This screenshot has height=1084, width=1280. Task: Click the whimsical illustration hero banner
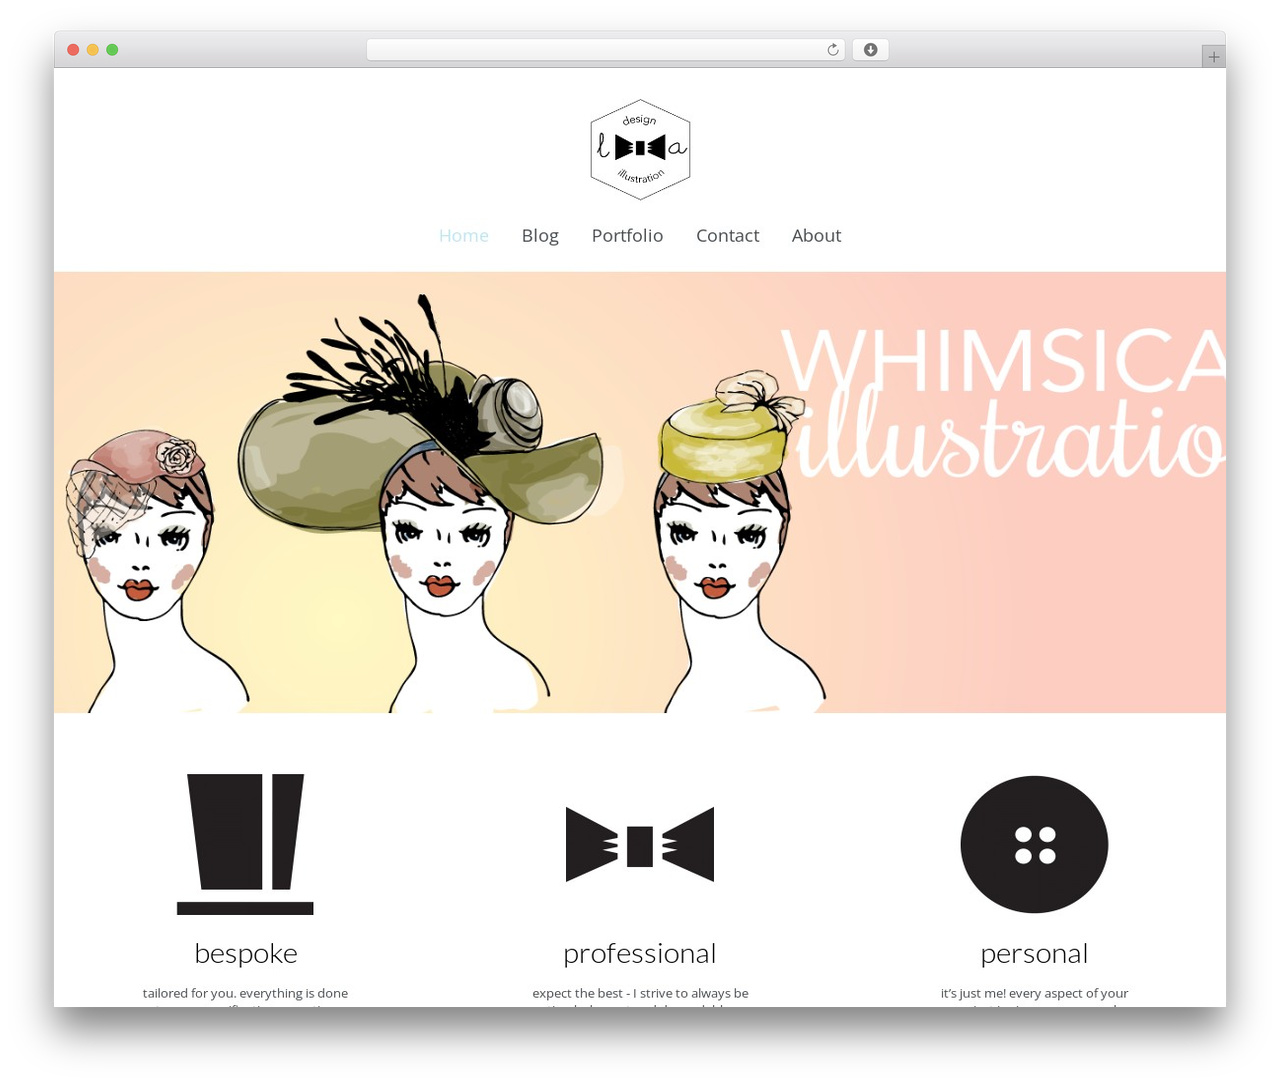tap(640, 492)
